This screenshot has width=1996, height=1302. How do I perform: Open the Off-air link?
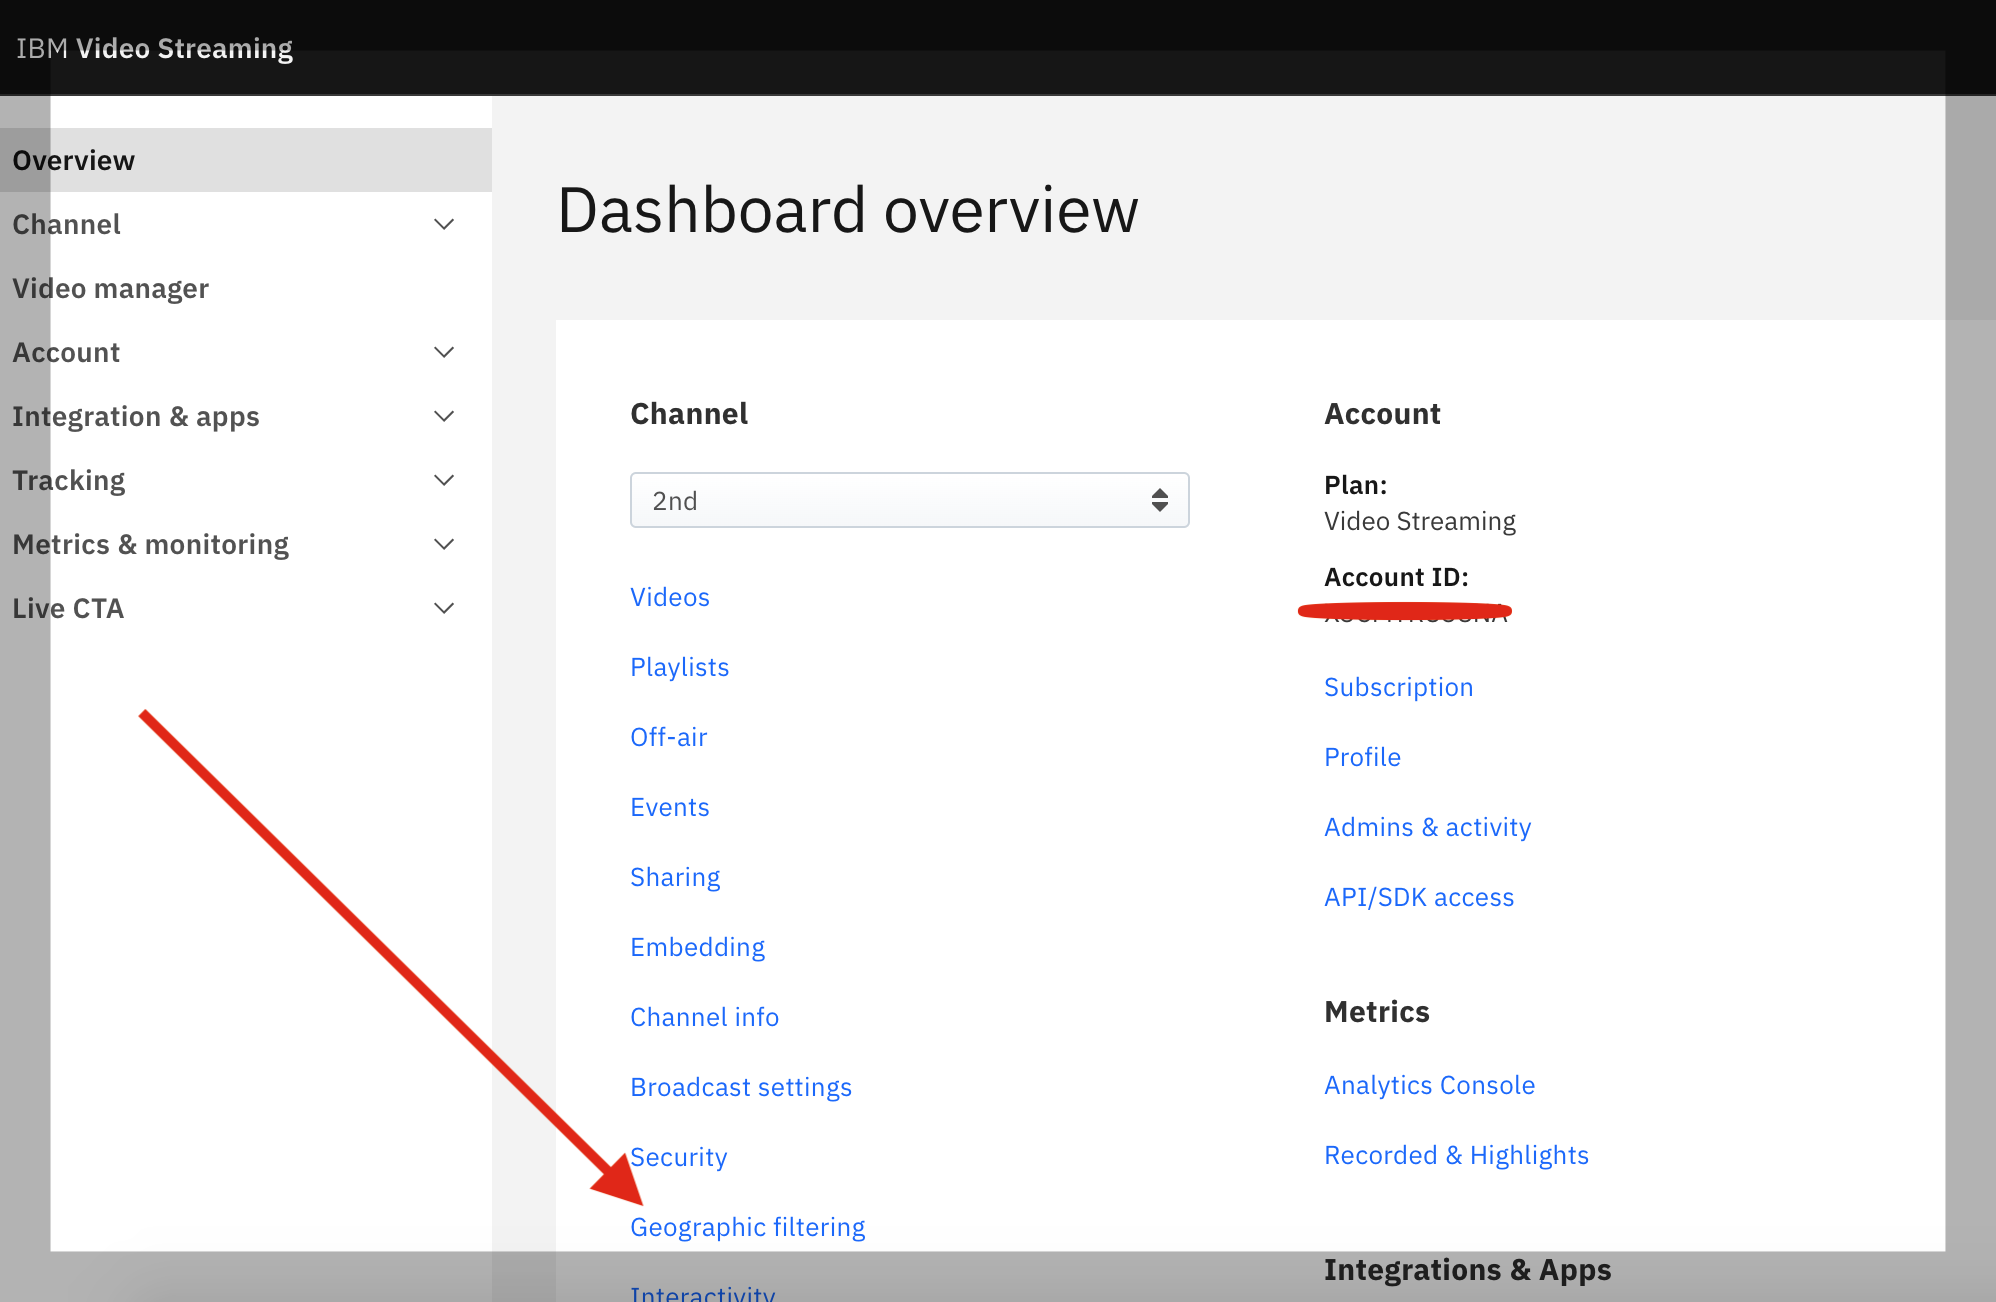pyautogui.click(x=669, y=737)
